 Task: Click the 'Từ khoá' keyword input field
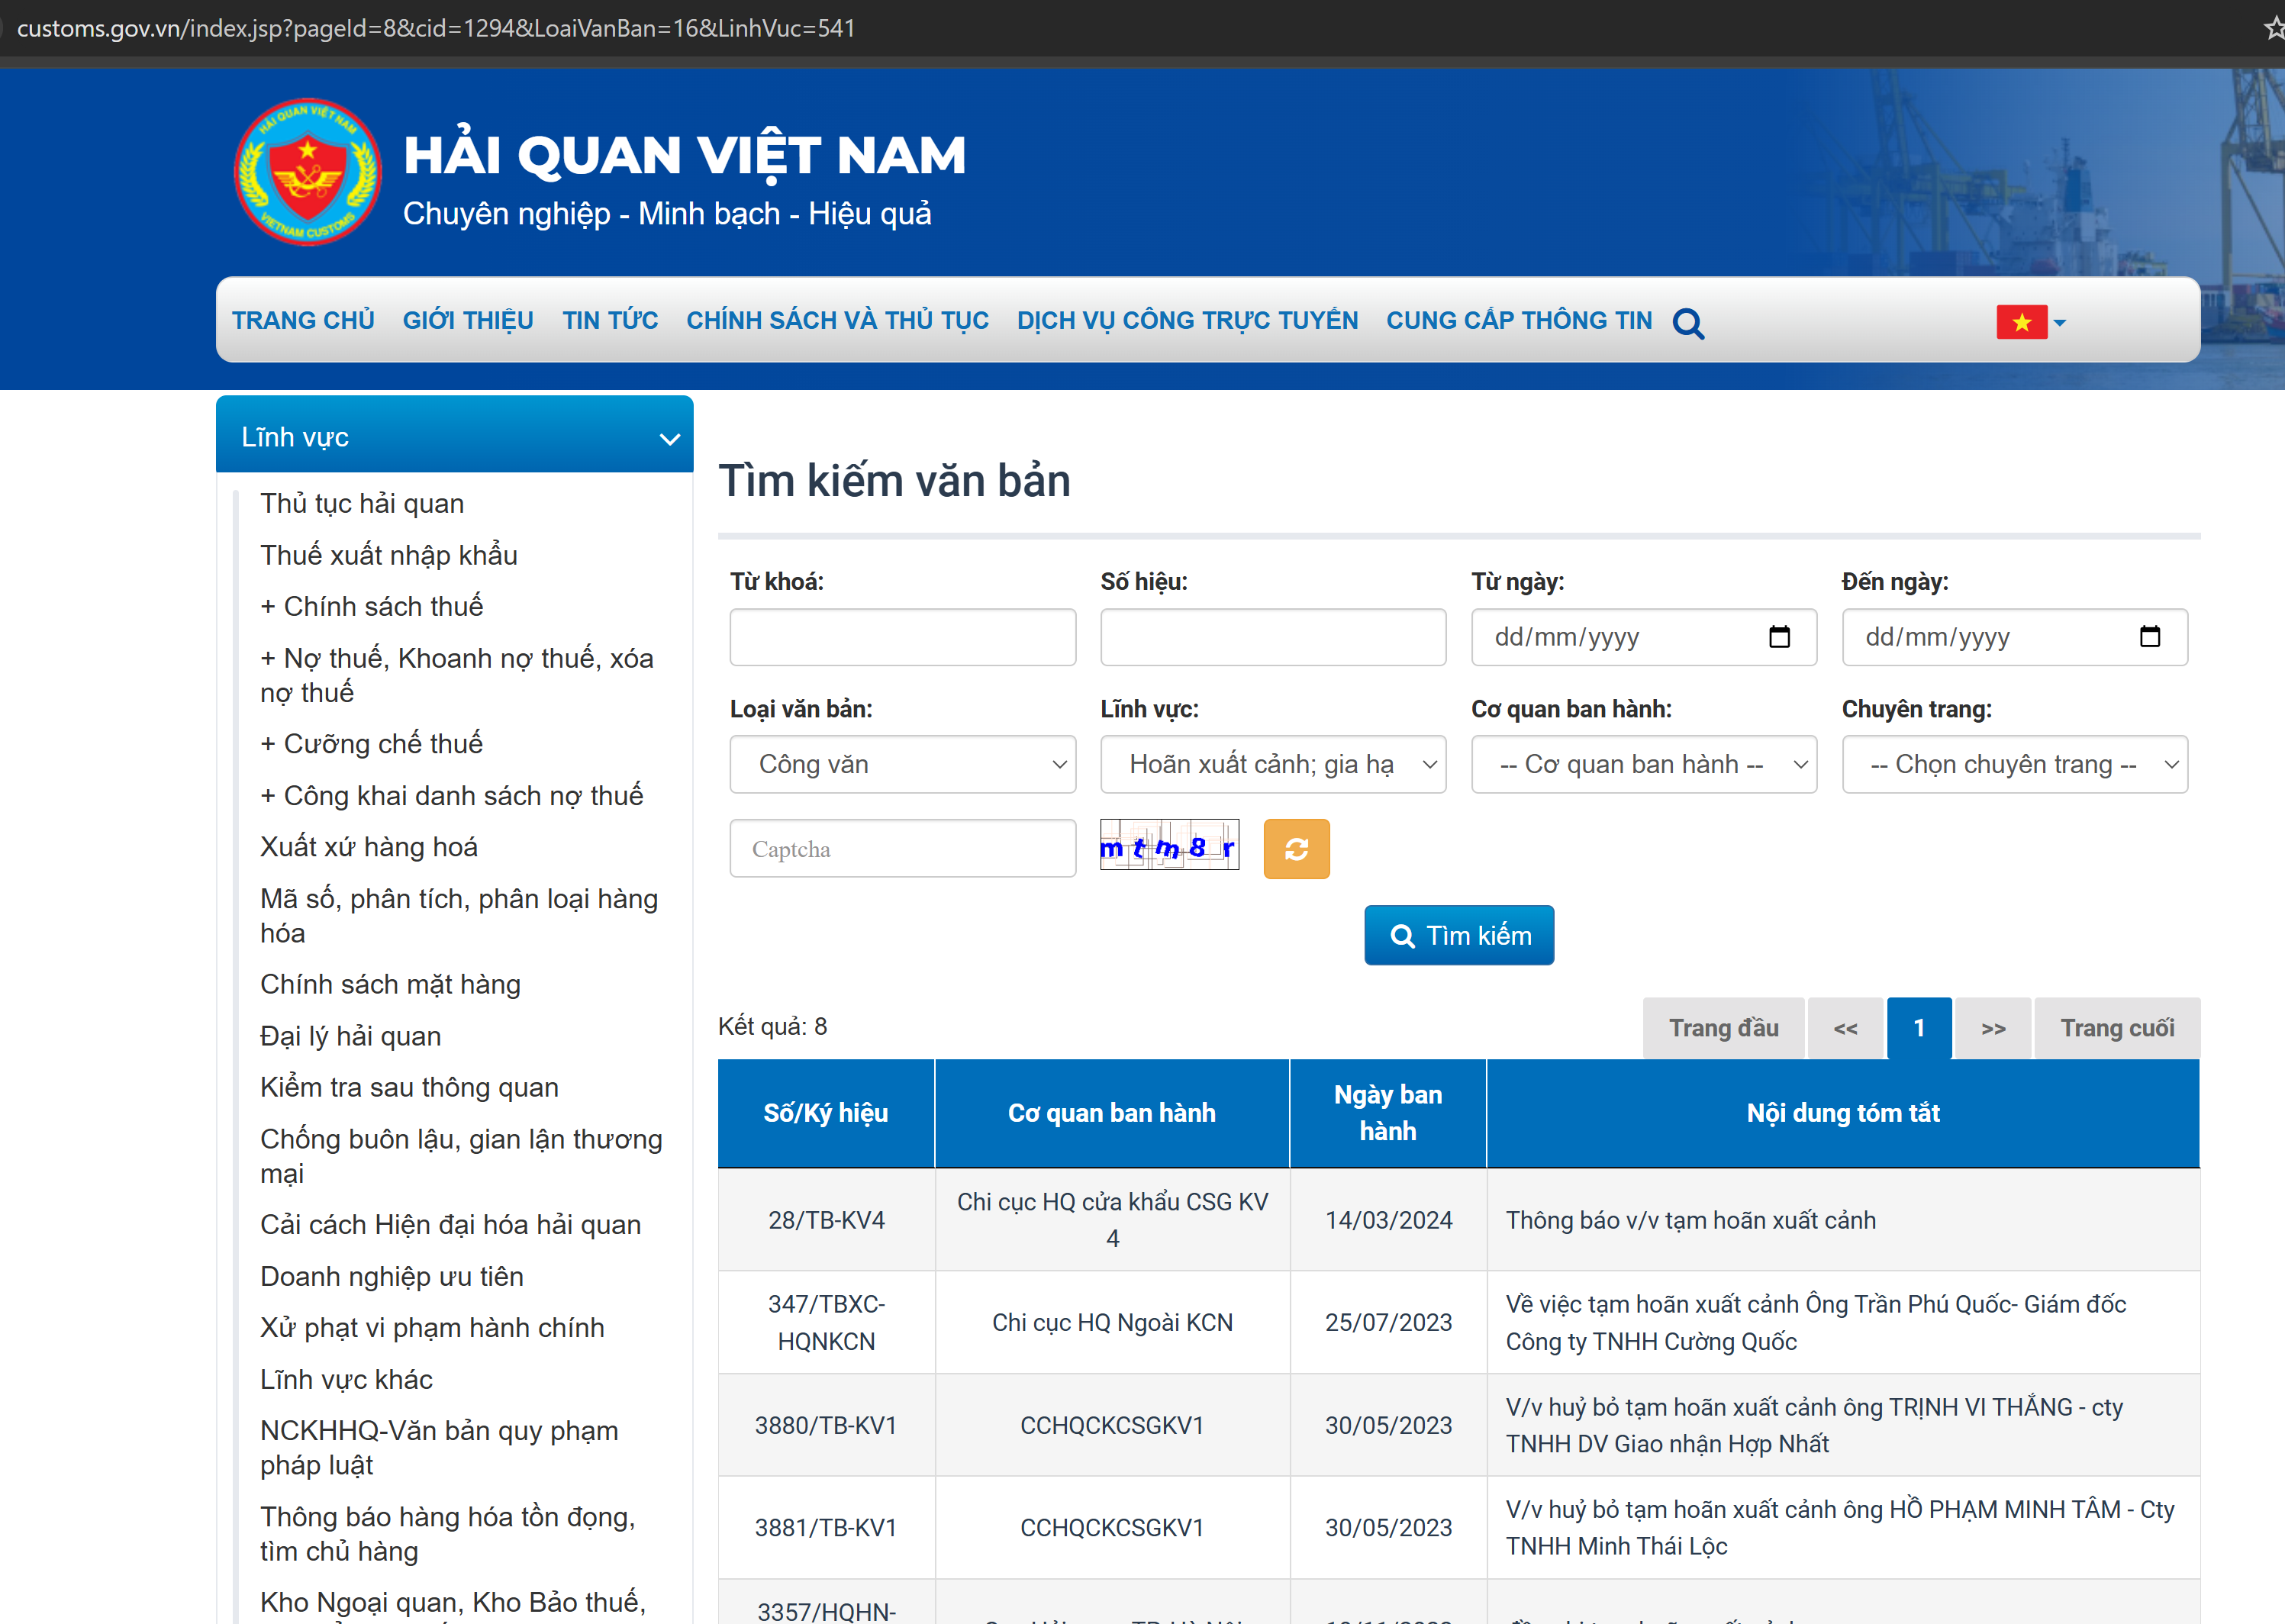click(902, 637)
